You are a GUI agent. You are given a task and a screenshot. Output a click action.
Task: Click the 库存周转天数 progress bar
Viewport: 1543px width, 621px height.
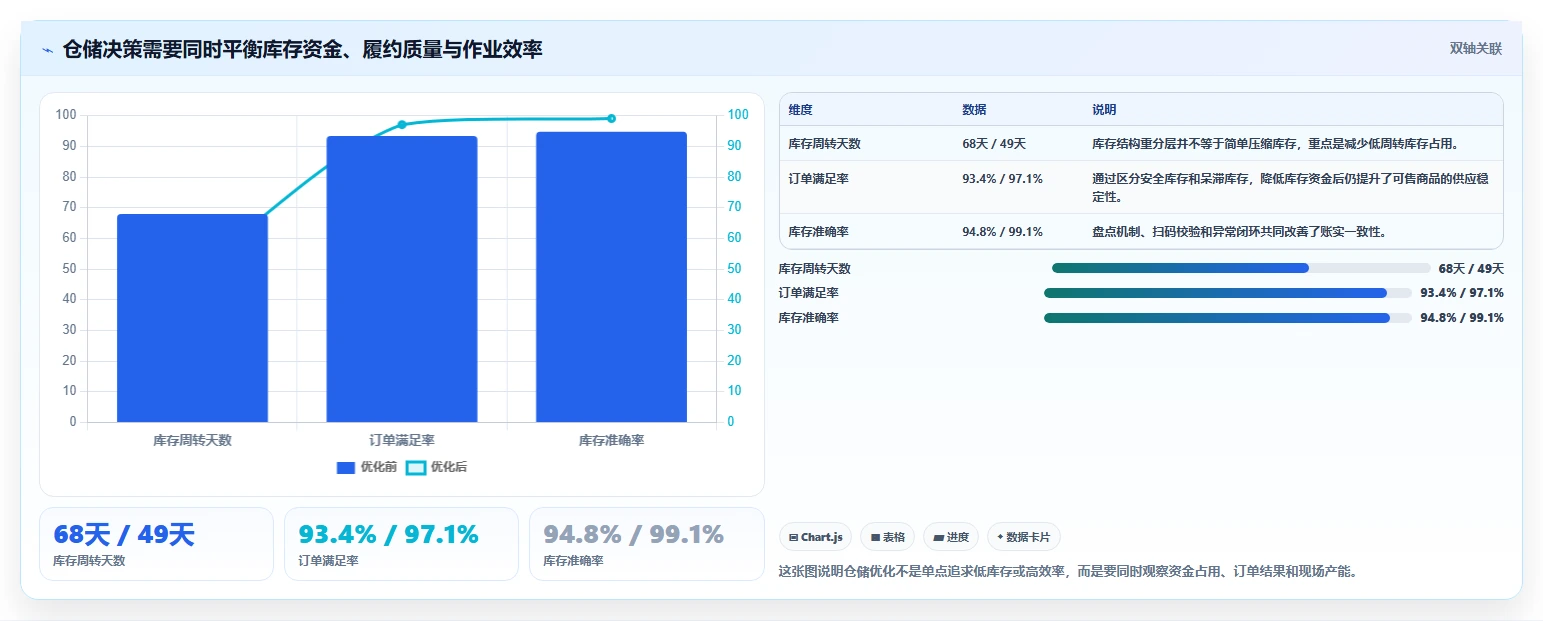coord(1241,268)
